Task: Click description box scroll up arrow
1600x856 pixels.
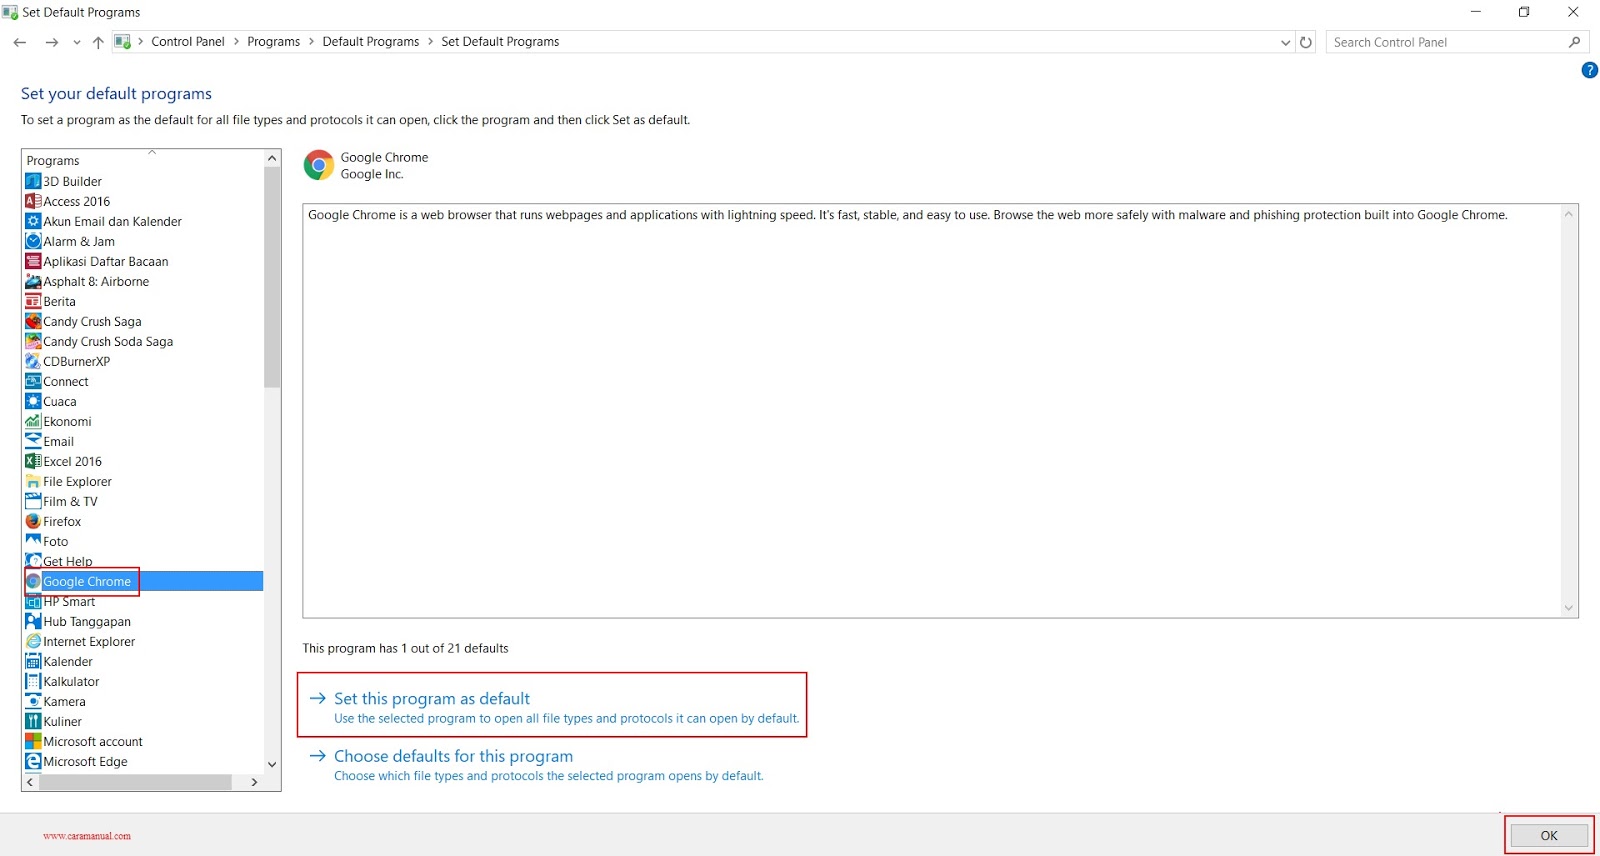Action: coord(1569,214)
